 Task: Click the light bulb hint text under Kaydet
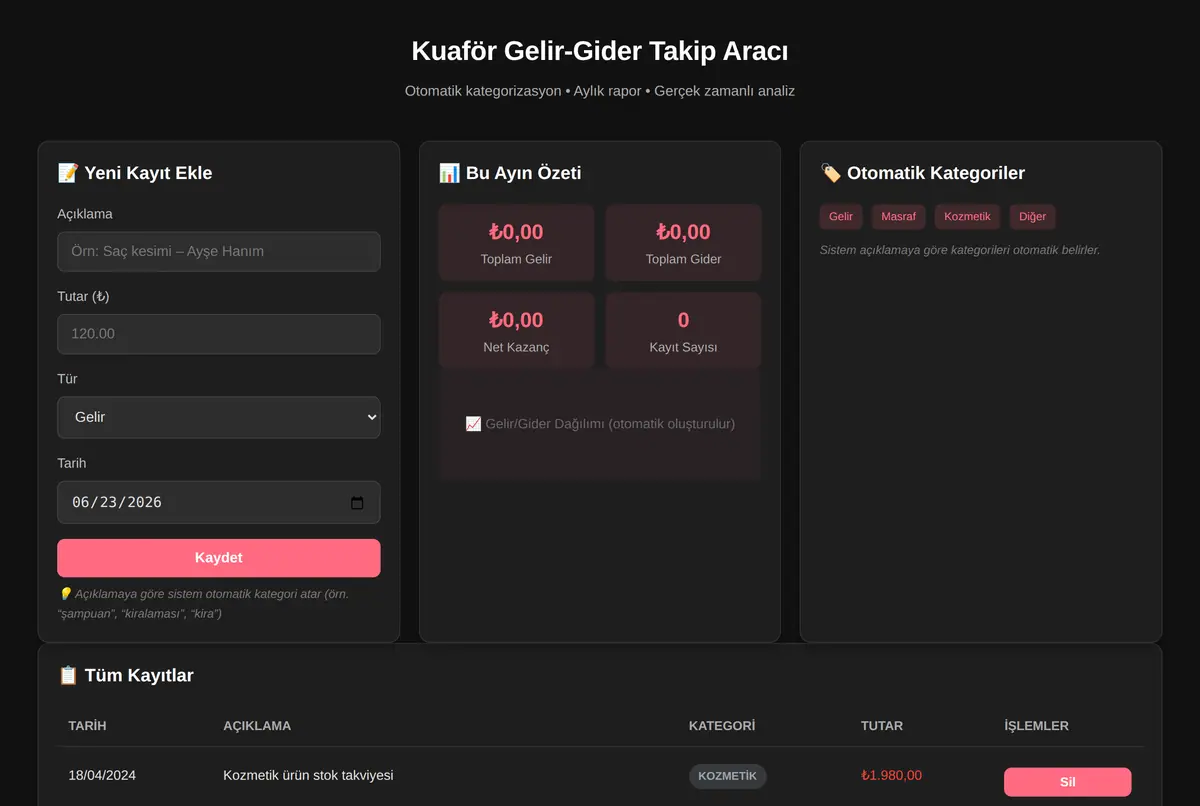pyautogui.click(x=204, y=603)
